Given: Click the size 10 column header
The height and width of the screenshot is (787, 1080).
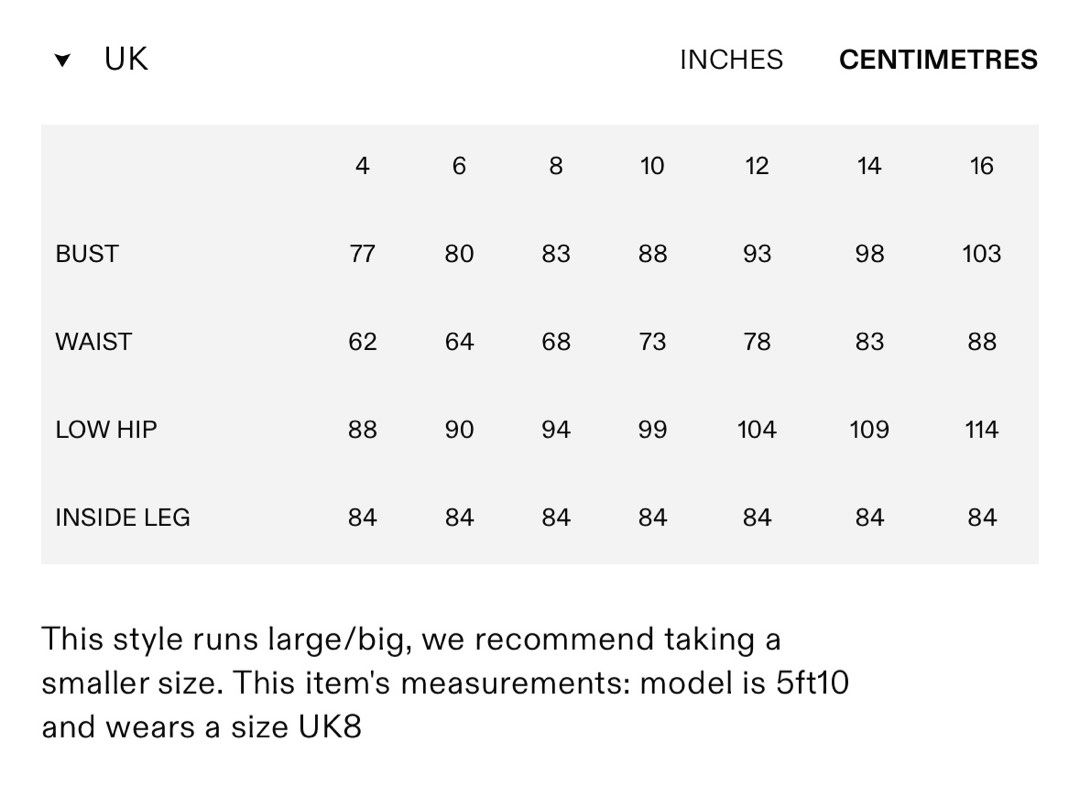Looking at the screenshot, I should 652,166.
